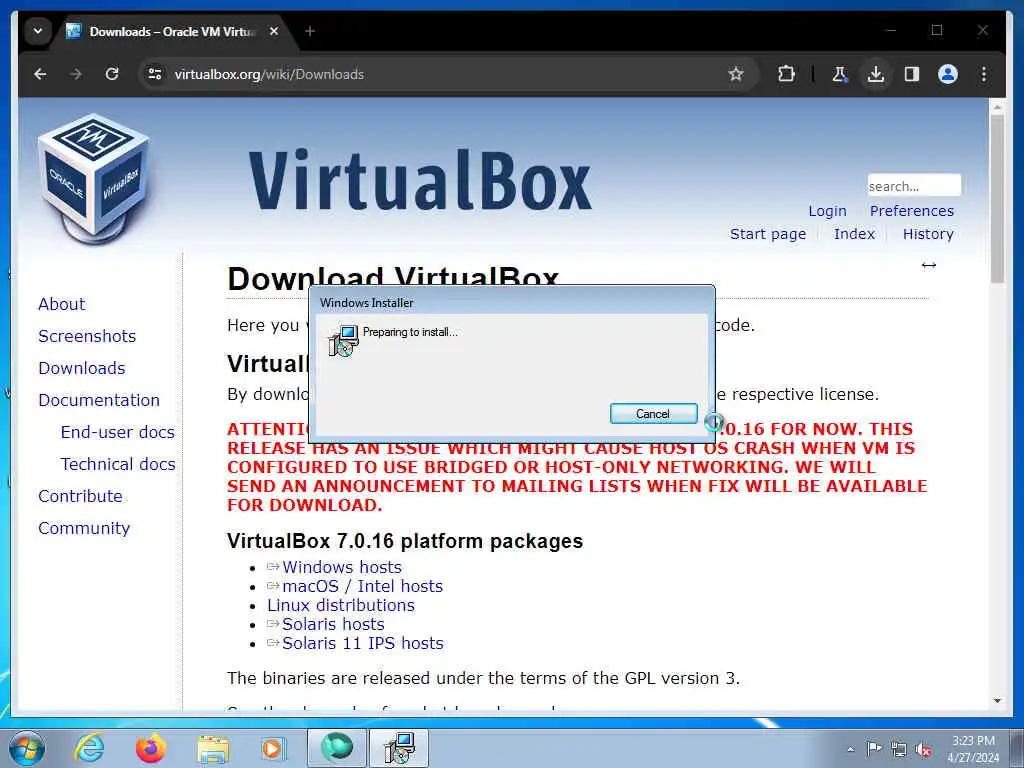The image size is (1024, 768).
Task: Open a new tab with plus button
Action: click(310, 31)
